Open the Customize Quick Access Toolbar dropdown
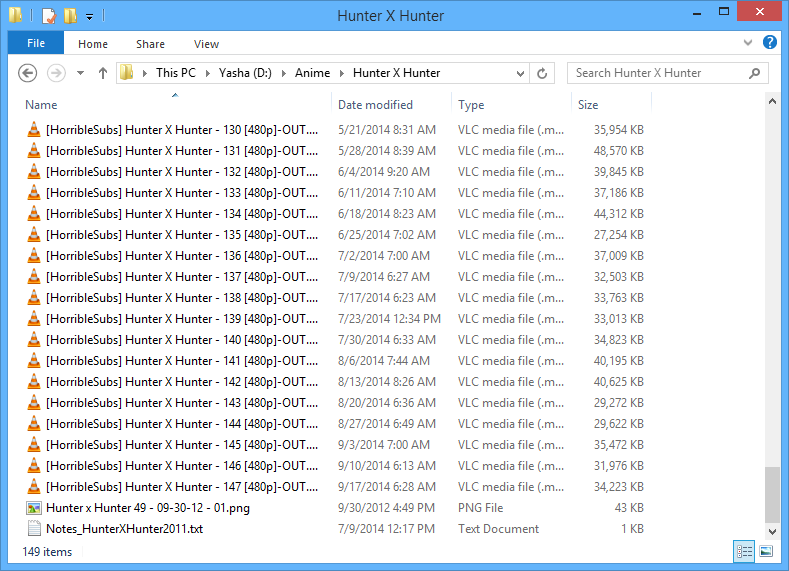Screen dimensions: 789x571 [89, 17]
